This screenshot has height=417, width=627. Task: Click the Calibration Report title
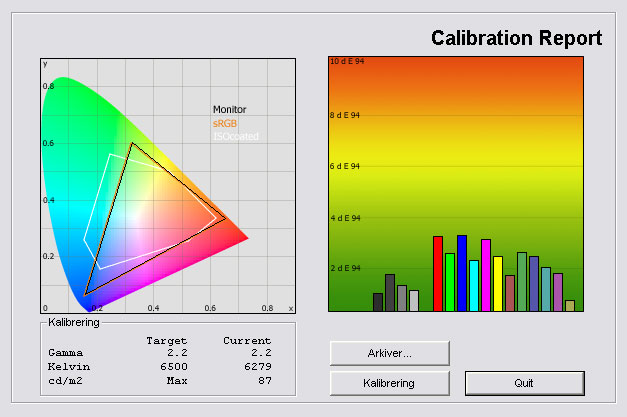point(516,38)
